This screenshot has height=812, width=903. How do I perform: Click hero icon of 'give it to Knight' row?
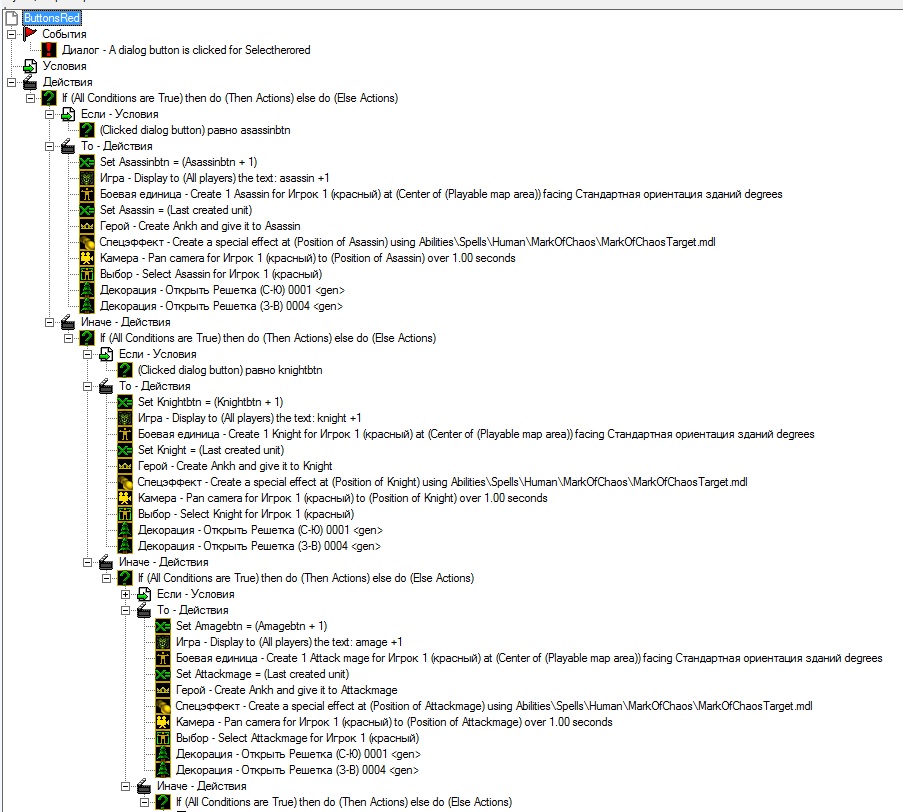point(125,466)
